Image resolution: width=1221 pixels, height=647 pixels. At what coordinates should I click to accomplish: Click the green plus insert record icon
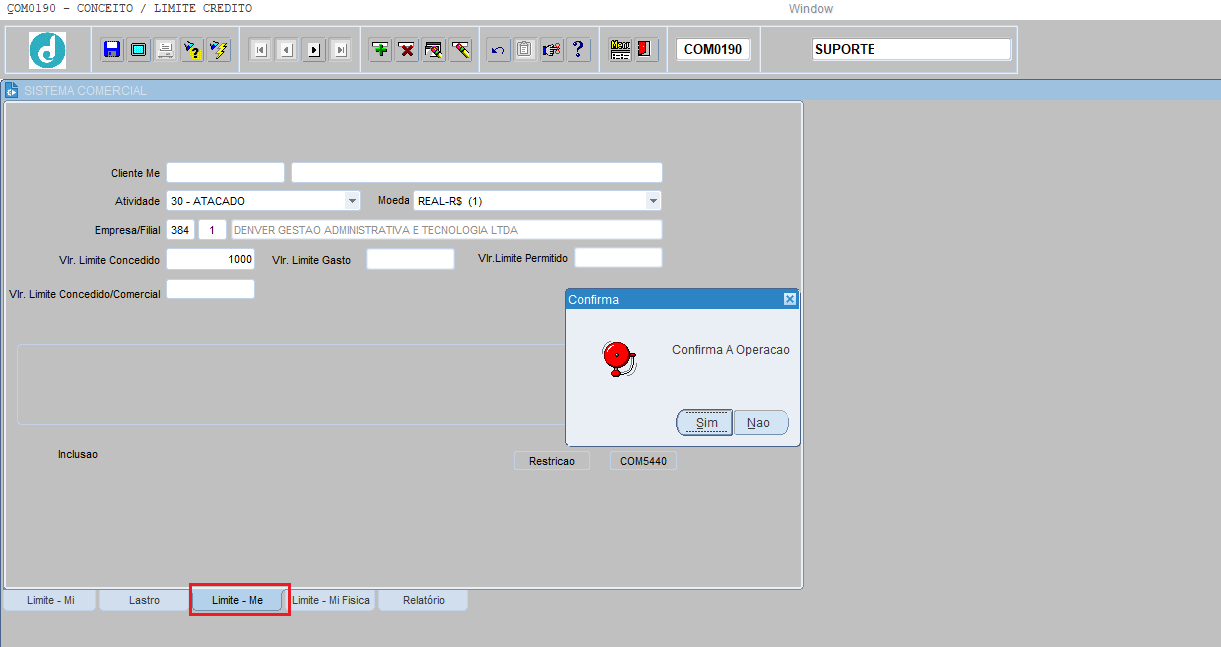click(380, 49)
